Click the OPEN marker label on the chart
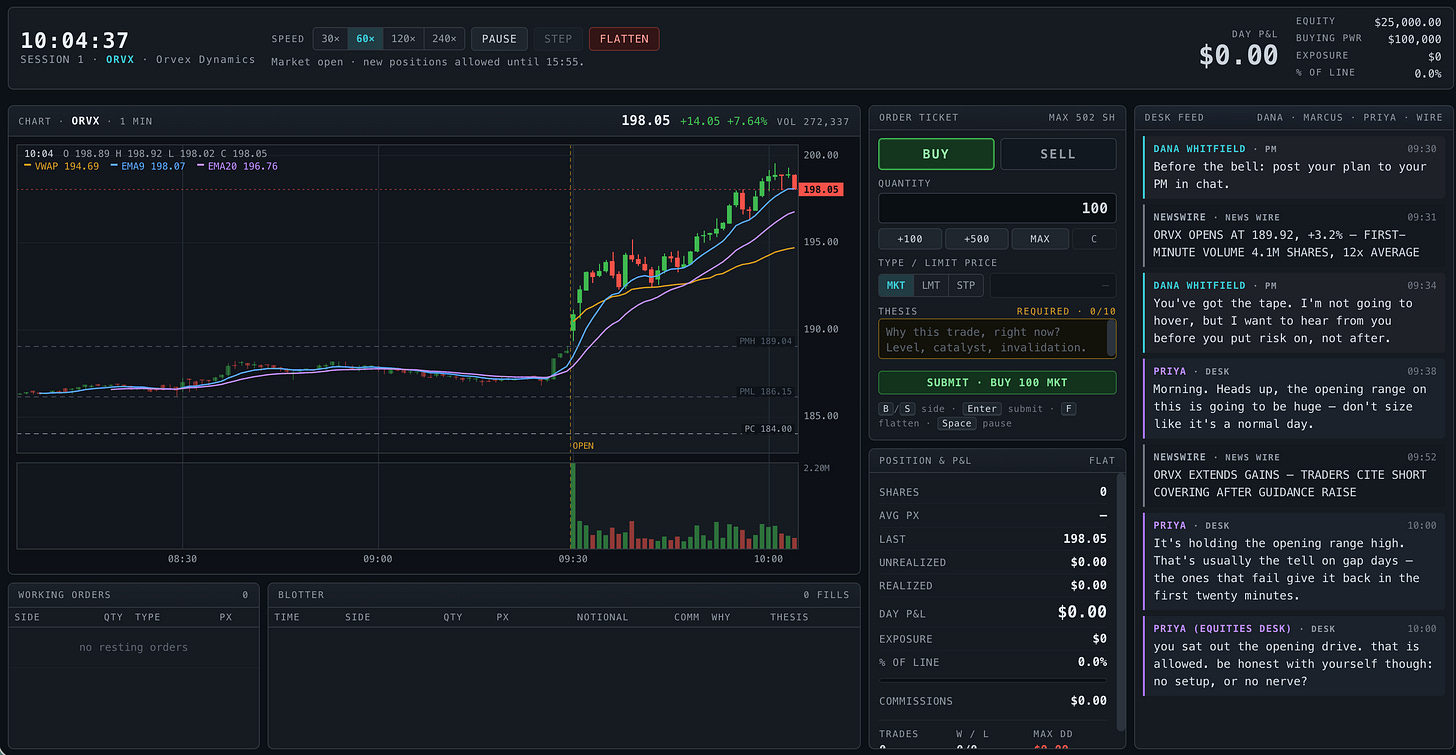Image resolution: width=1456 pixels, height=755 pixels. click(x=583, y=445)
